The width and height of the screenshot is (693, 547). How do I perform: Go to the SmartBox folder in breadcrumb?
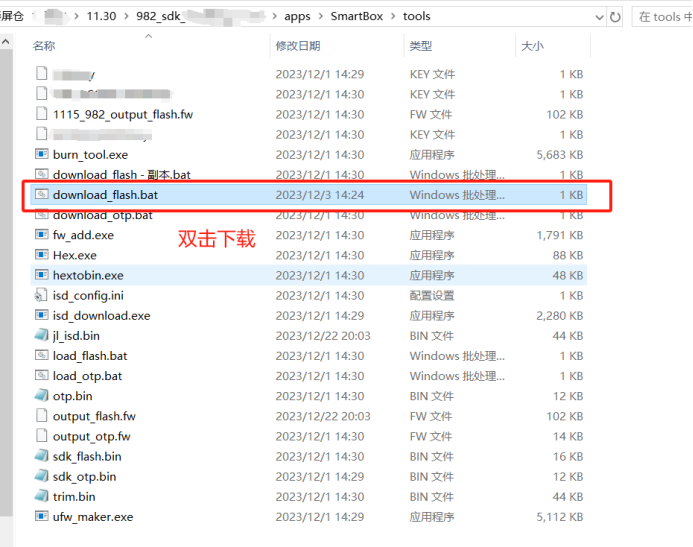pyautogui.click(x=357, y=16)
